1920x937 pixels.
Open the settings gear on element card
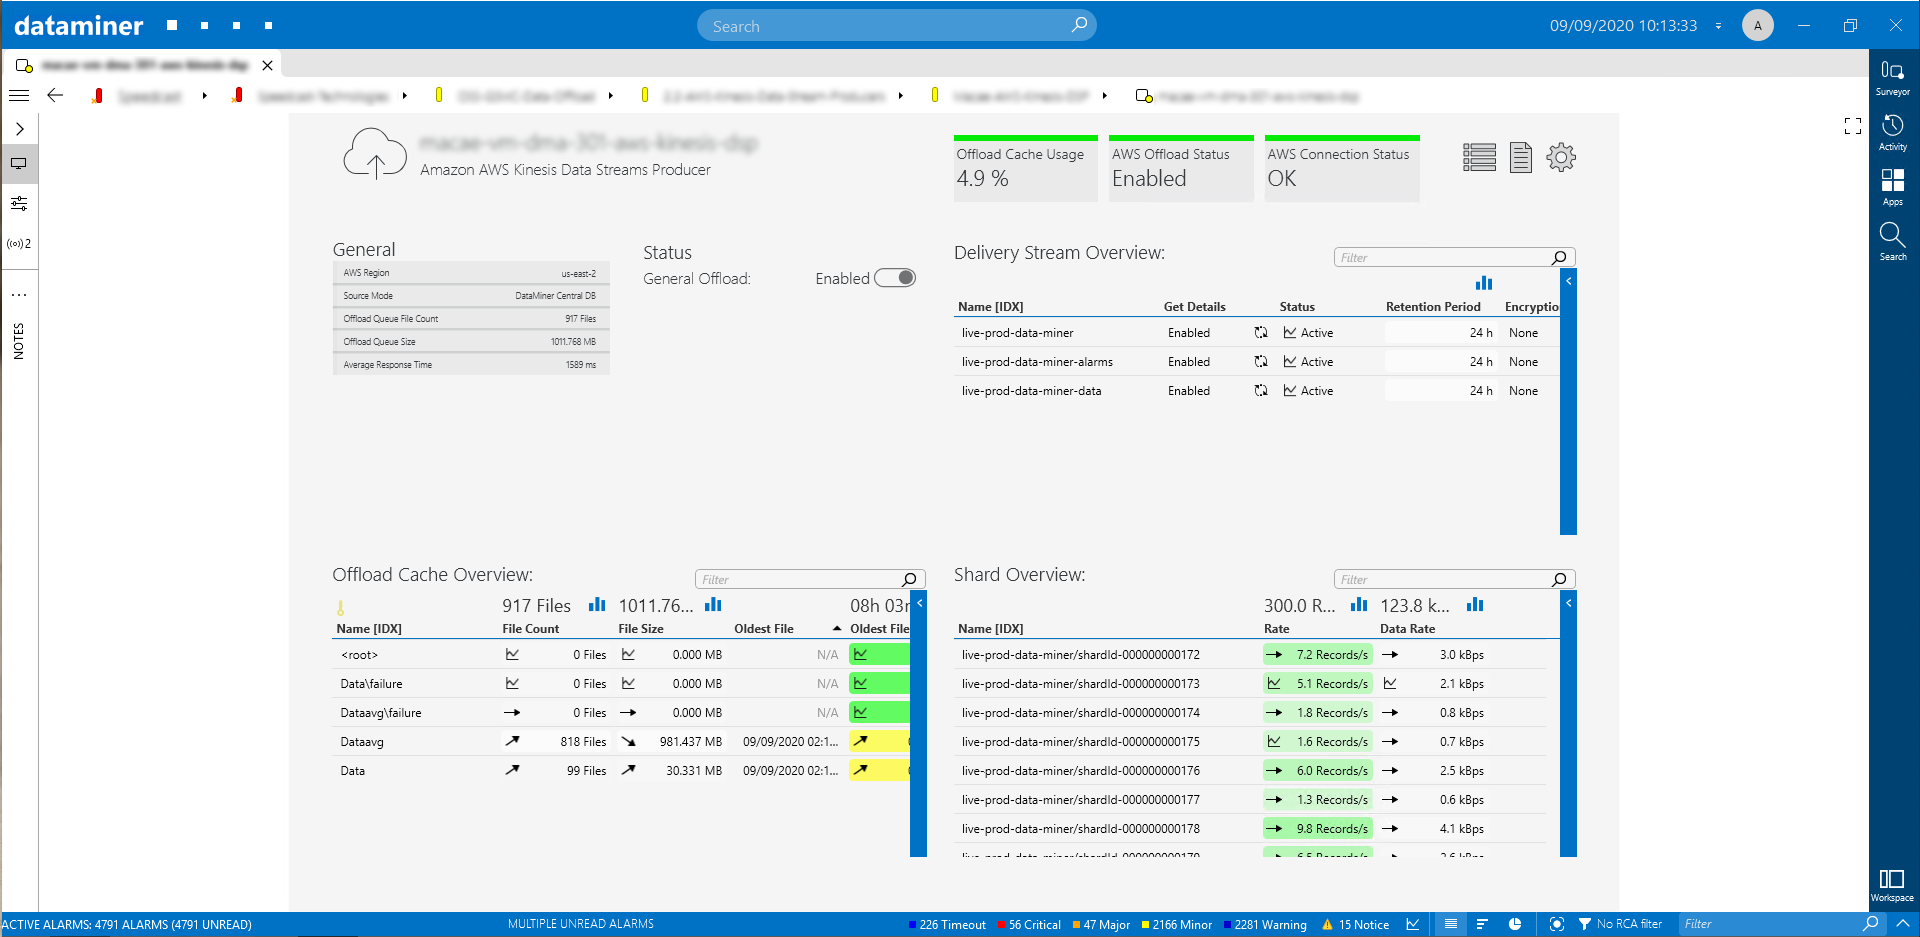[x=1560, y=157]
